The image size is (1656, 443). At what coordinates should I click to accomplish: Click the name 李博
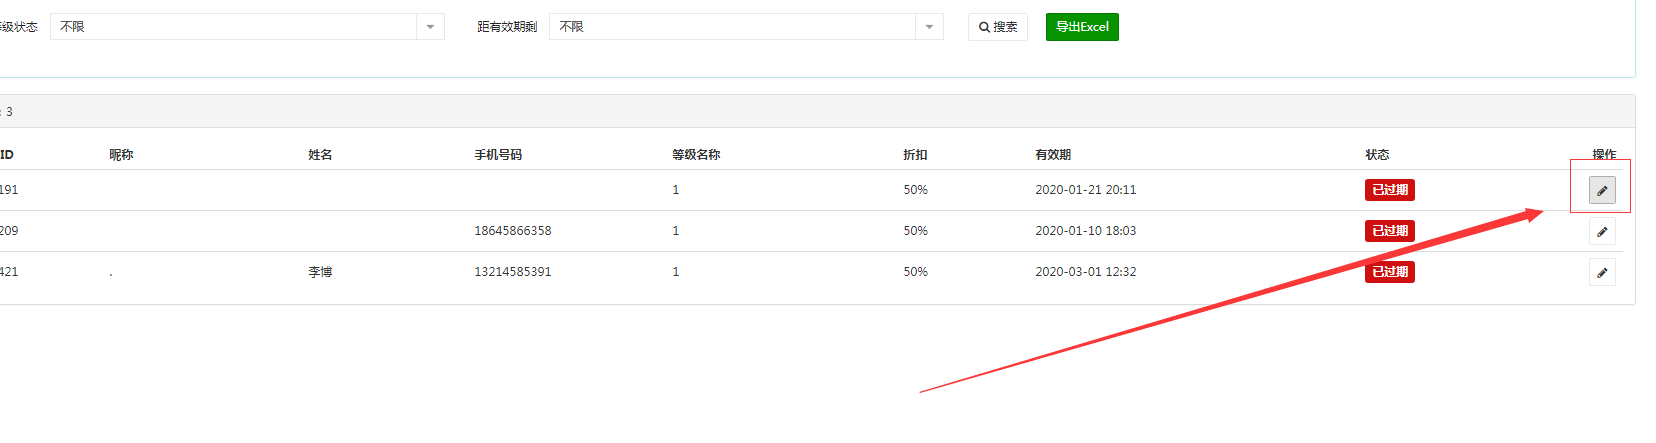(x=320, y=272)
